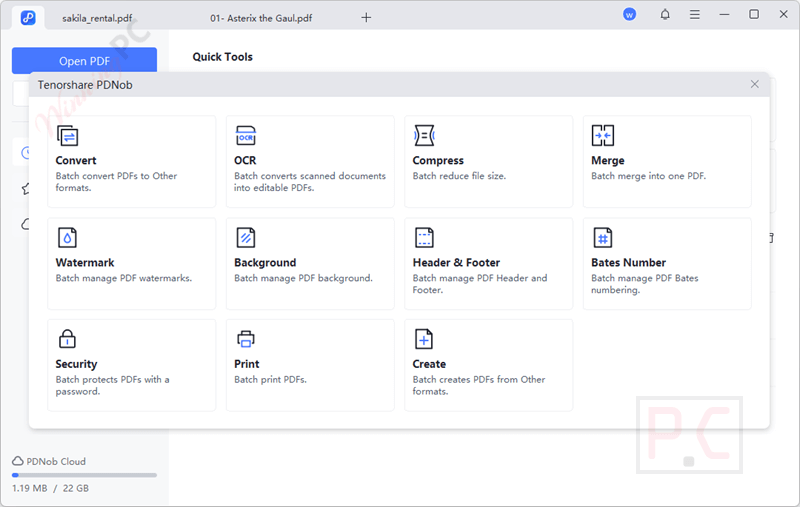Click the PDNob app logo icon
Screen dimensions: 800x507
pos(28,18)
